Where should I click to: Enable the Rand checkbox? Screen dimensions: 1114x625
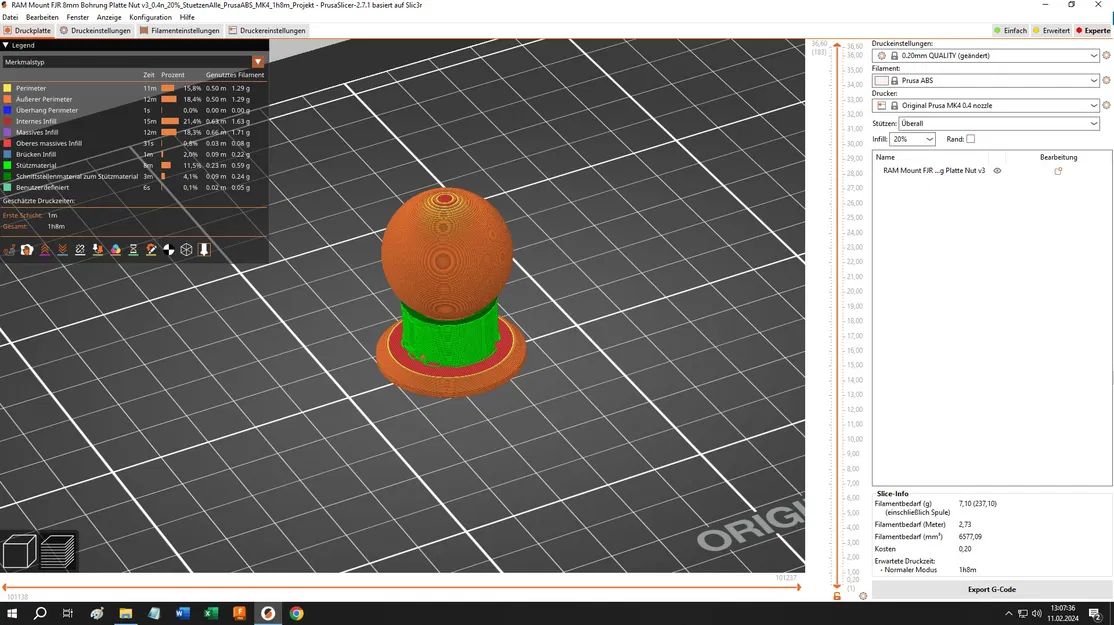[970, 139]
